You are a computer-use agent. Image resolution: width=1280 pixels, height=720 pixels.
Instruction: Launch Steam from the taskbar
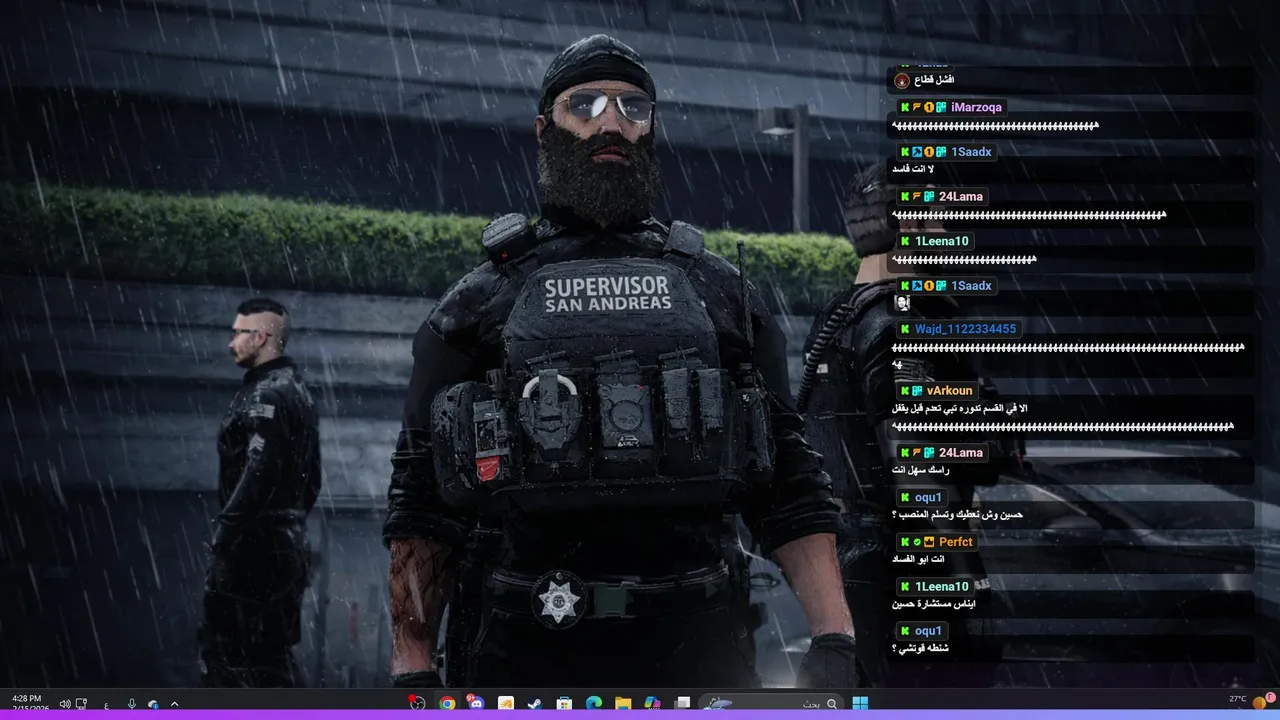[534, 704]
